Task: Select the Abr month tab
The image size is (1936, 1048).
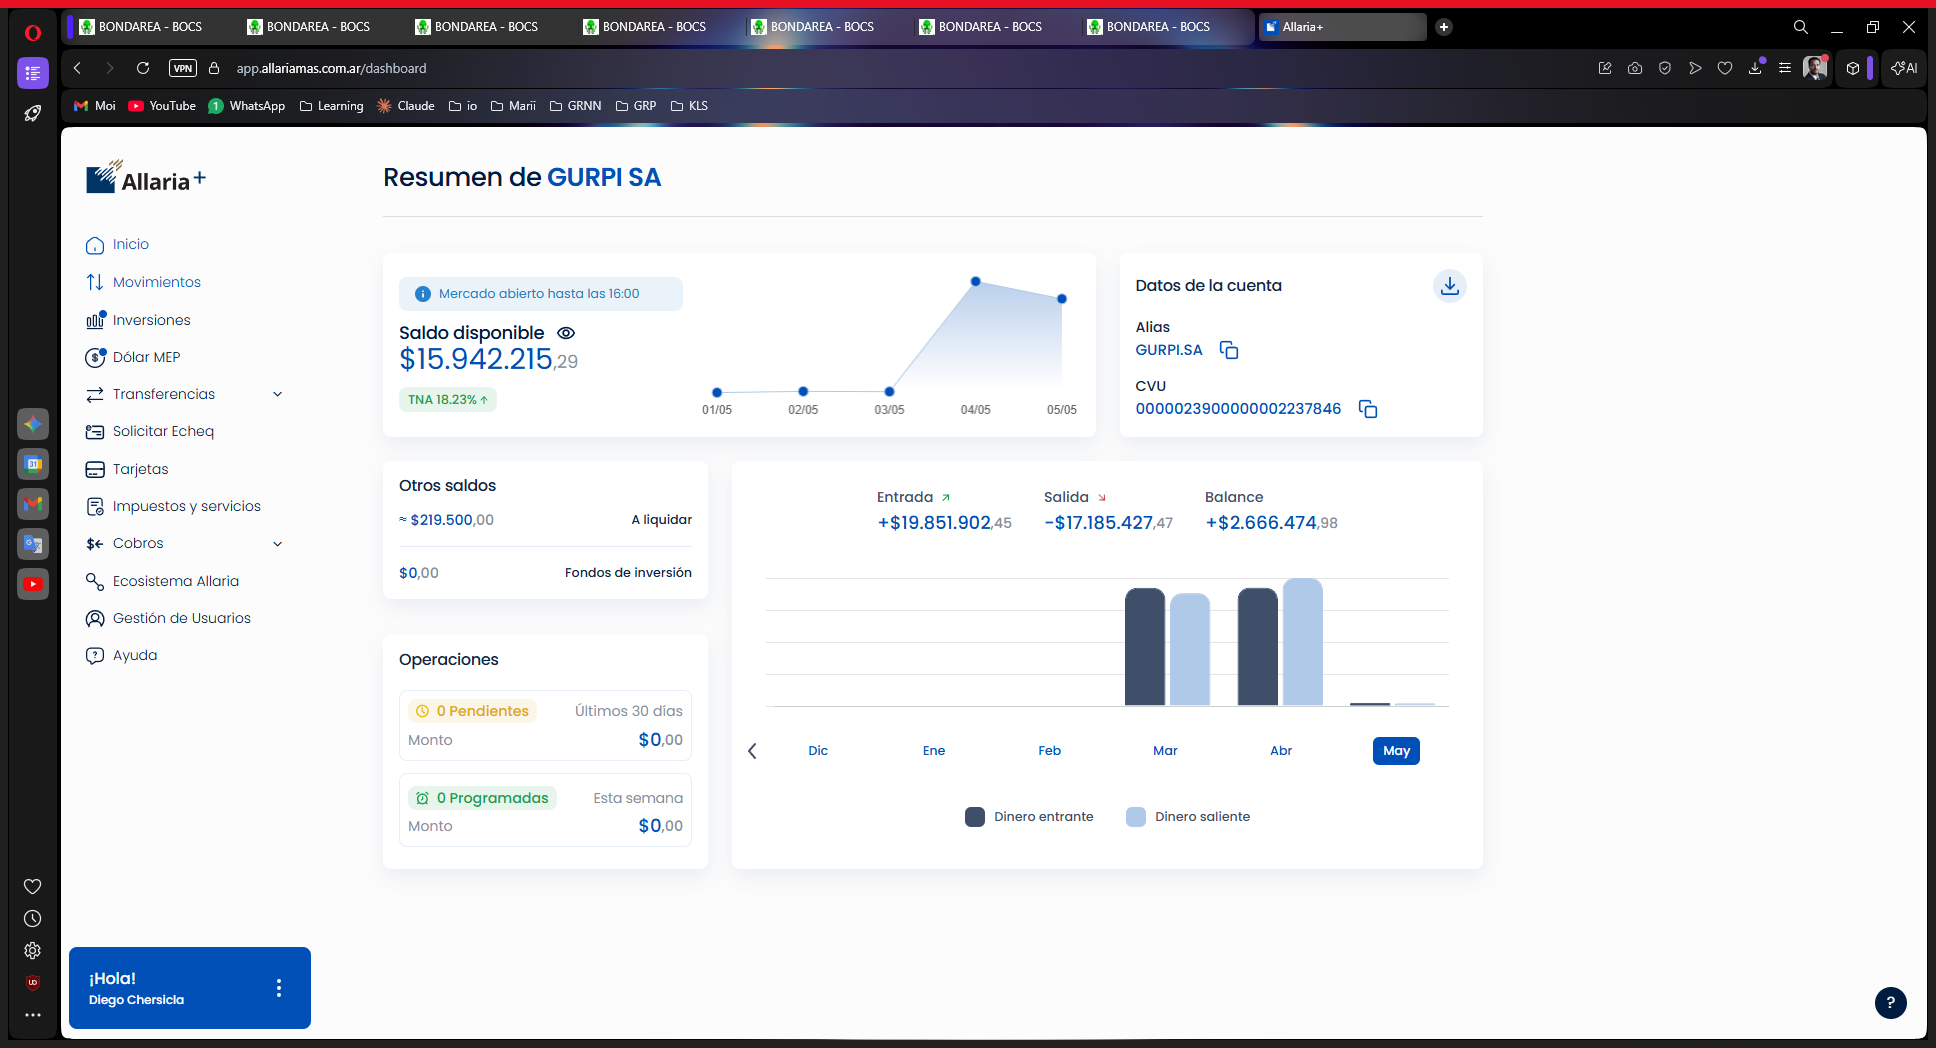Action: [1281, 751]
